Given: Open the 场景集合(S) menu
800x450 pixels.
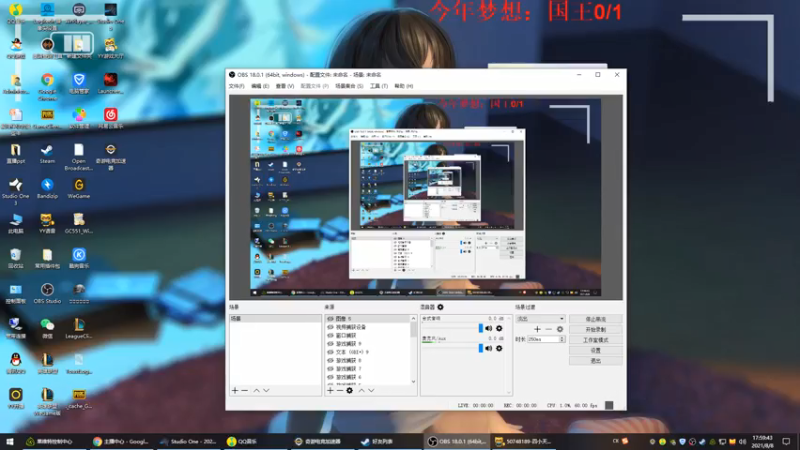Looking at the screenshot, I should 349,86.
